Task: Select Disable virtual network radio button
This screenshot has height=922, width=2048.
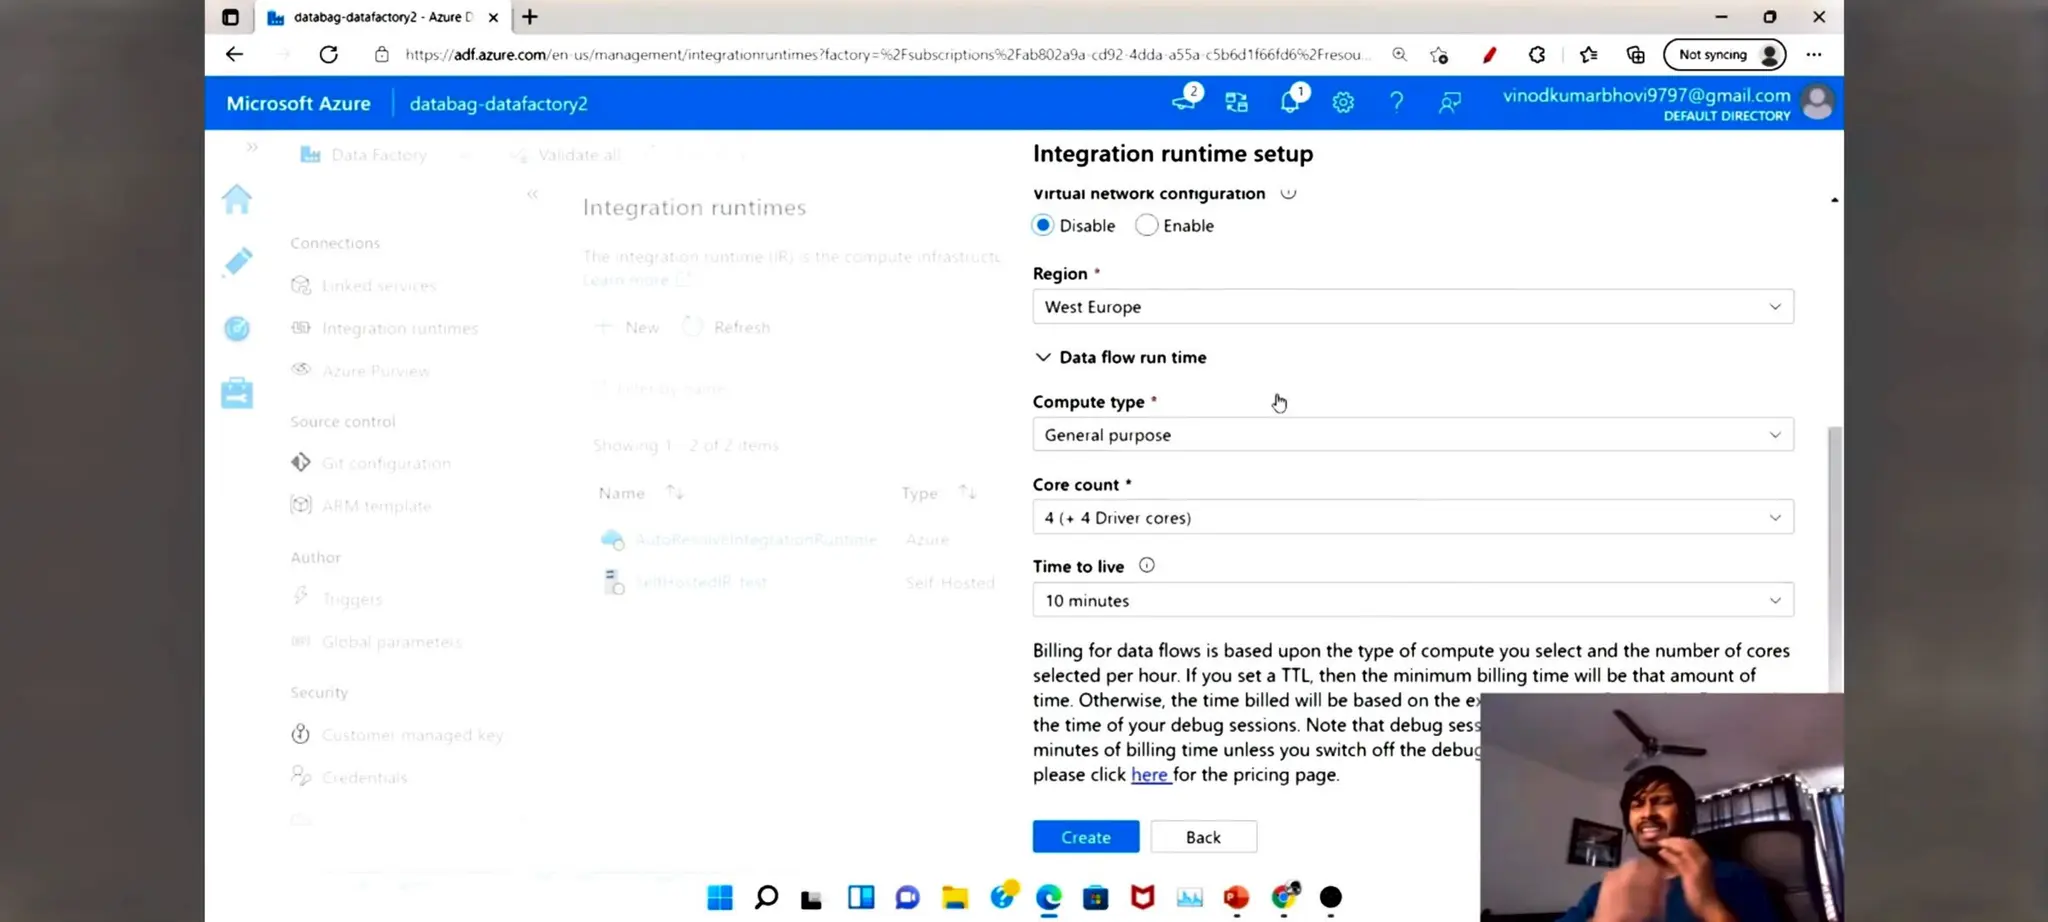Action: click(x=1043, y=225)
